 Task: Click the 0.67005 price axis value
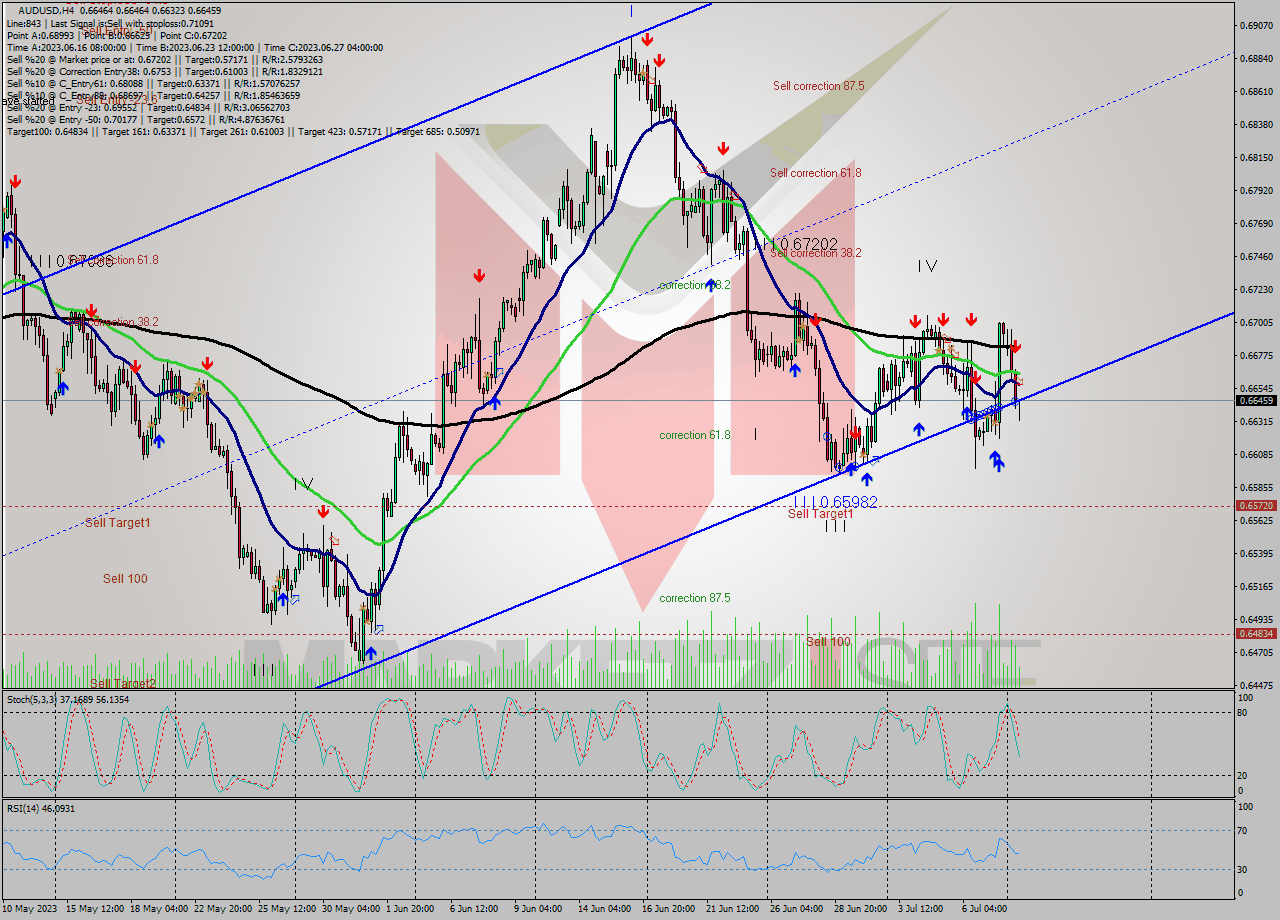click(x=1257, y=322)
